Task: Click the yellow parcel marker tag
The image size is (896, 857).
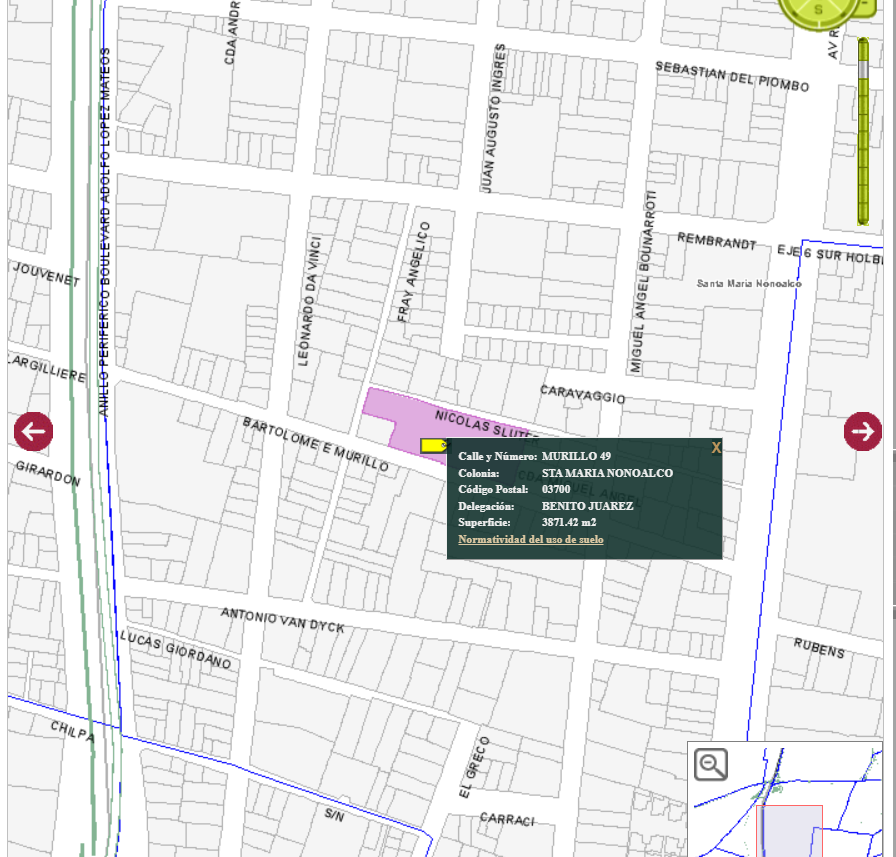Action: pos(434,446)
